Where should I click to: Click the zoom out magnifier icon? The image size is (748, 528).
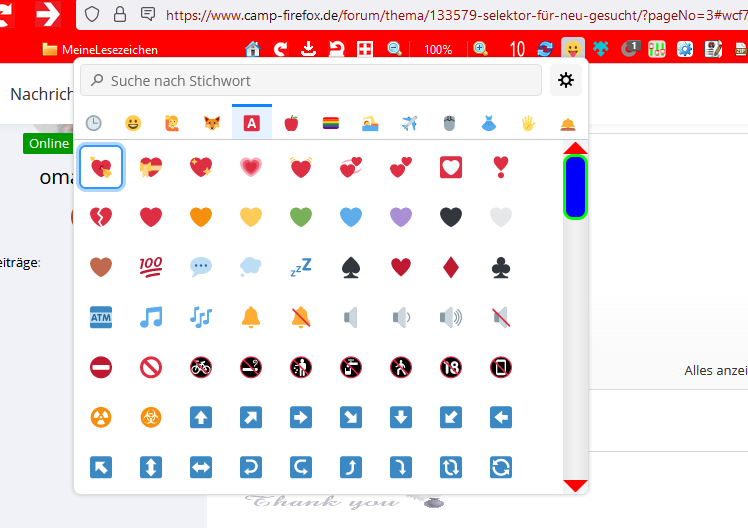394,49
